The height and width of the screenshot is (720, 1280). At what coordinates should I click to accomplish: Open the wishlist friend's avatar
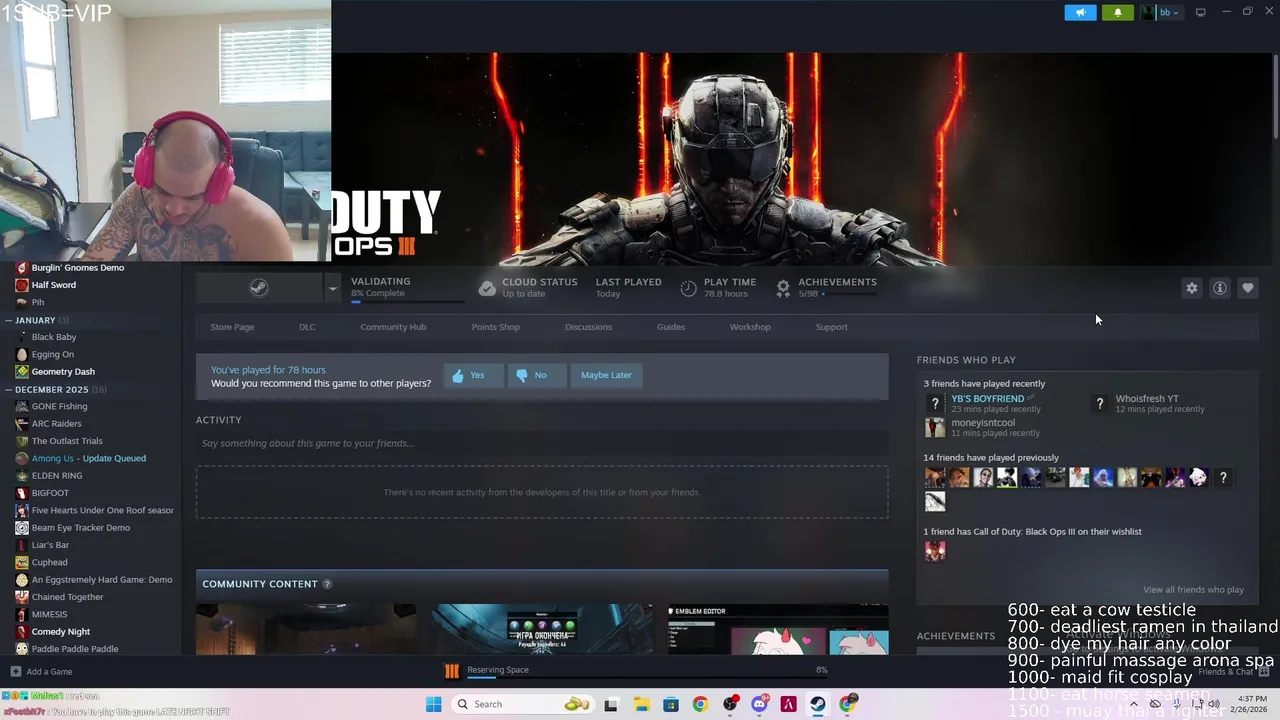tap(935, 551)
